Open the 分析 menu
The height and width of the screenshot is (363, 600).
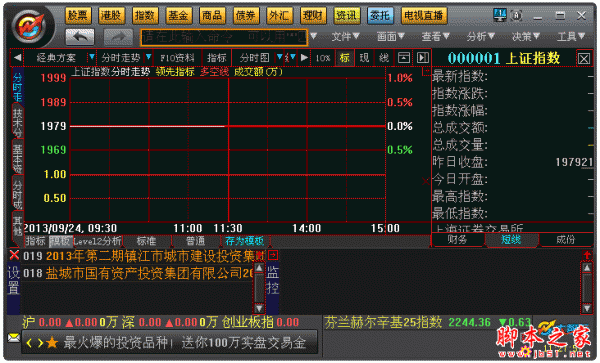tap(481, 36)
